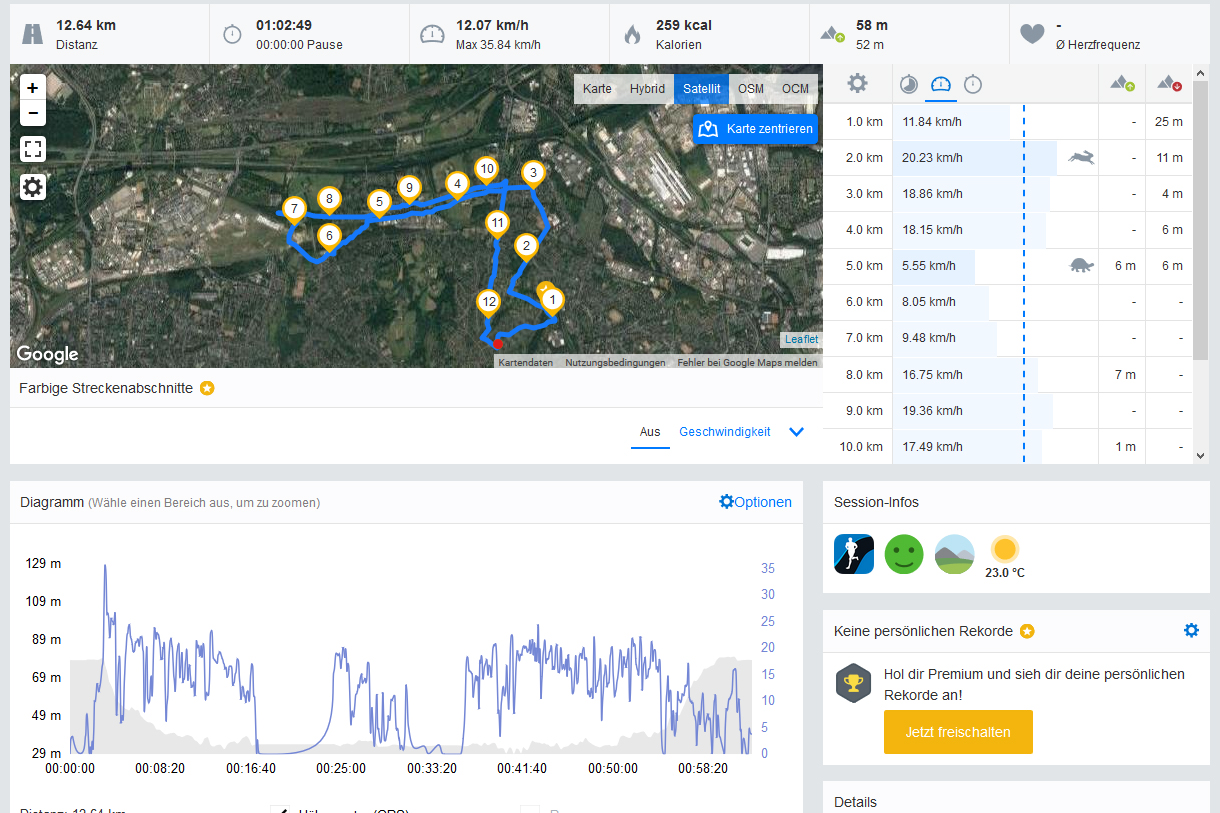Click the green smiley mood icon
The width and height of the screenshot is (1220, 813).
pos(904,553)
